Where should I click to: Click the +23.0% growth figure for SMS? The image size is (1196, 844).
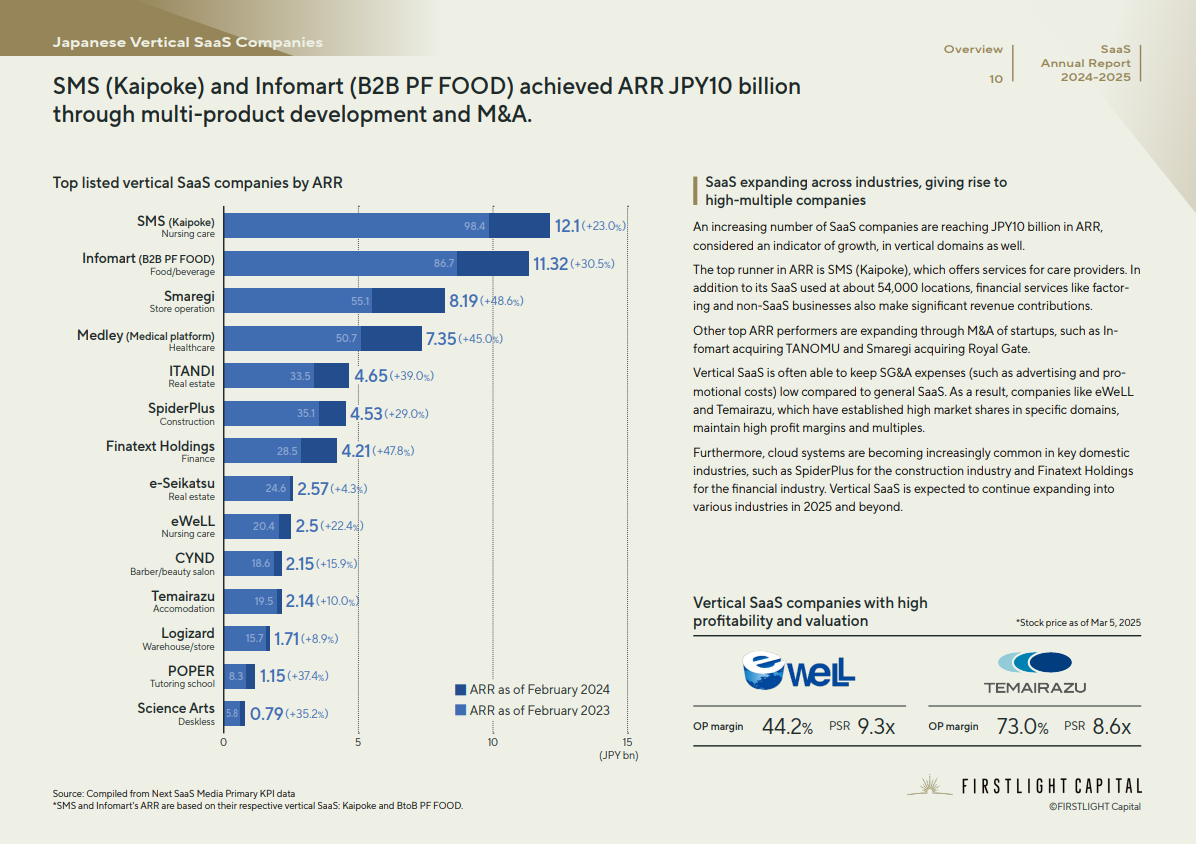coord(603,226)
